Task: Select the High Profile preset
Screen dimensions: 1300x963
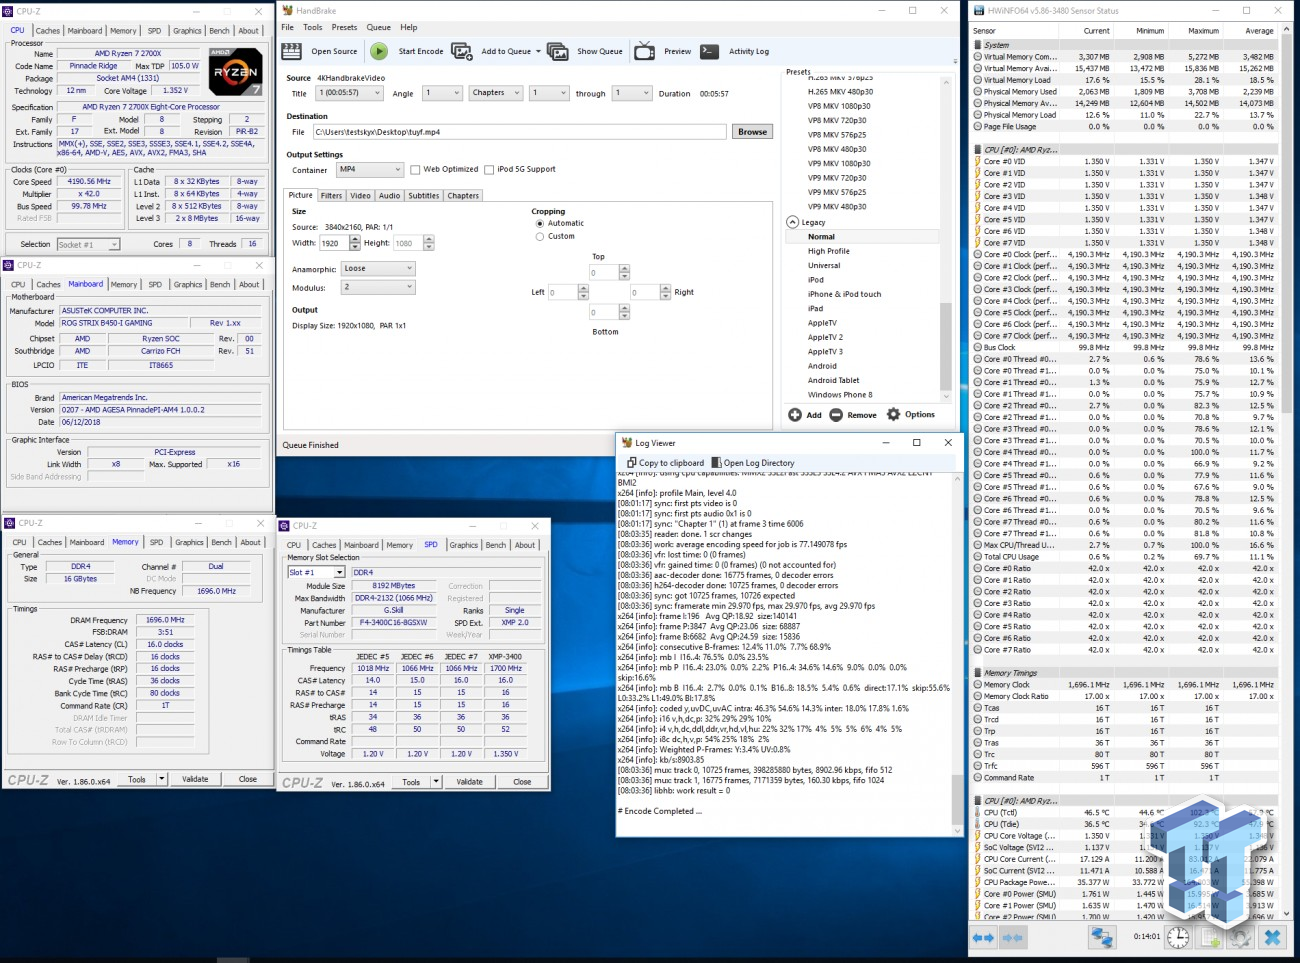Action: (x=829, y=251)
